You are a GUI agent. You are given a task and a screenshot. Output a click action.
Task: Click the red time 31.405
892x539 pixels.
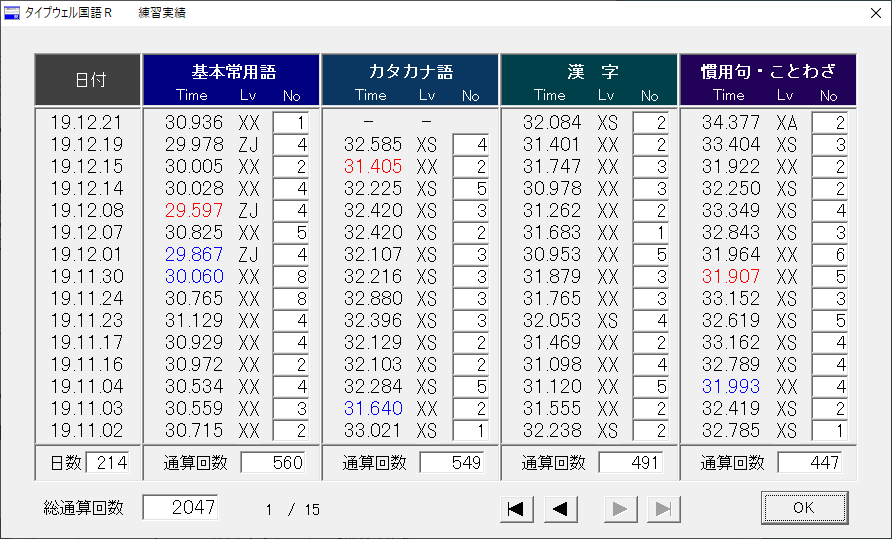point(373,166)
